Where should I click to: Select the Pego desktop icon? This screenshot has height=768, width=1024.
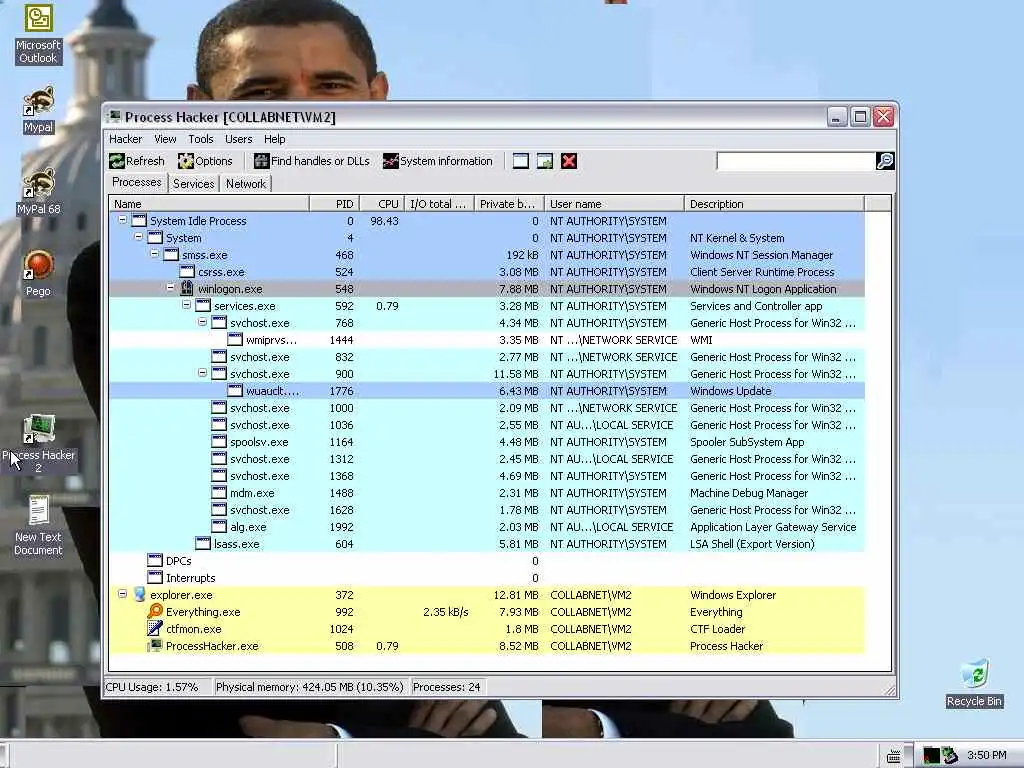[39, 273]
